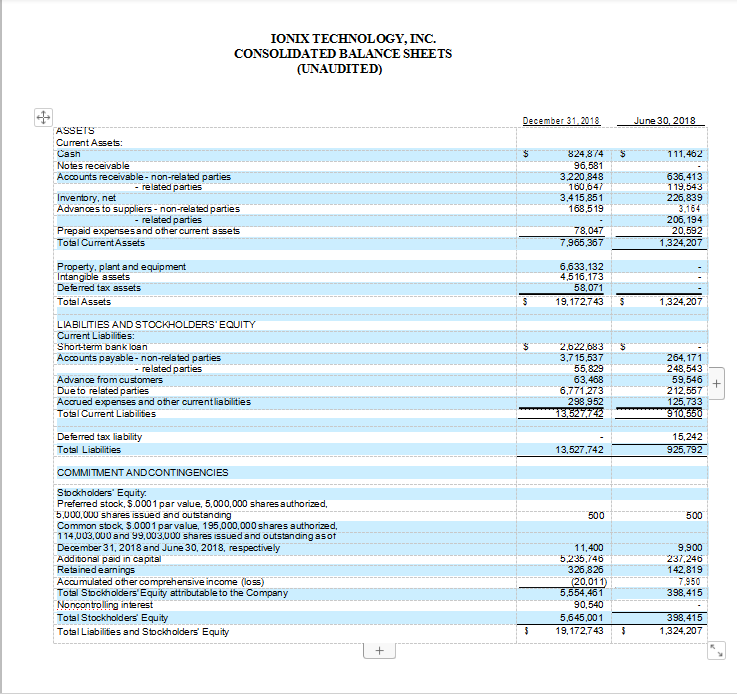Click Property, plant and equipment label
Screen dimensions: 737x694
click(121, 267)
